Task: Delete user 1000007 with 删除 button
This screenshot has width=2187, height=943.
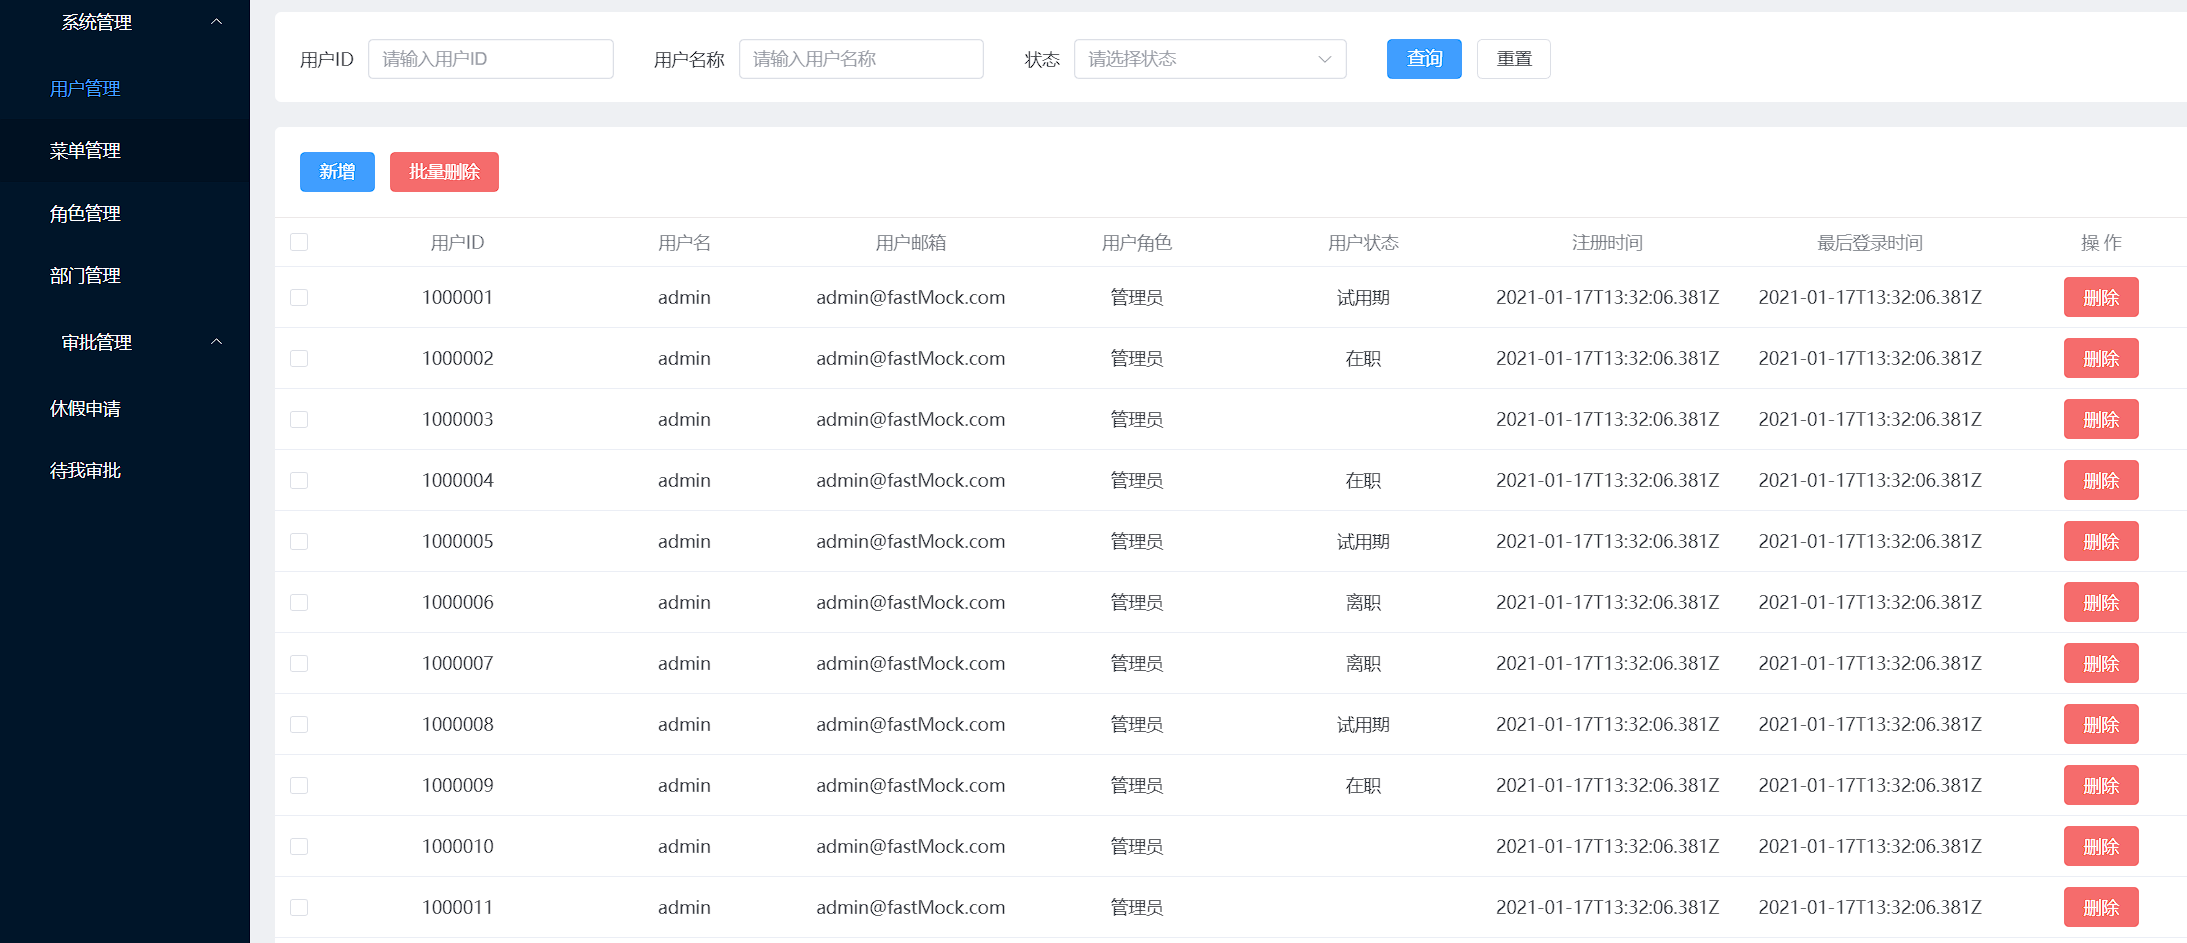Action: pos(2101,663)
